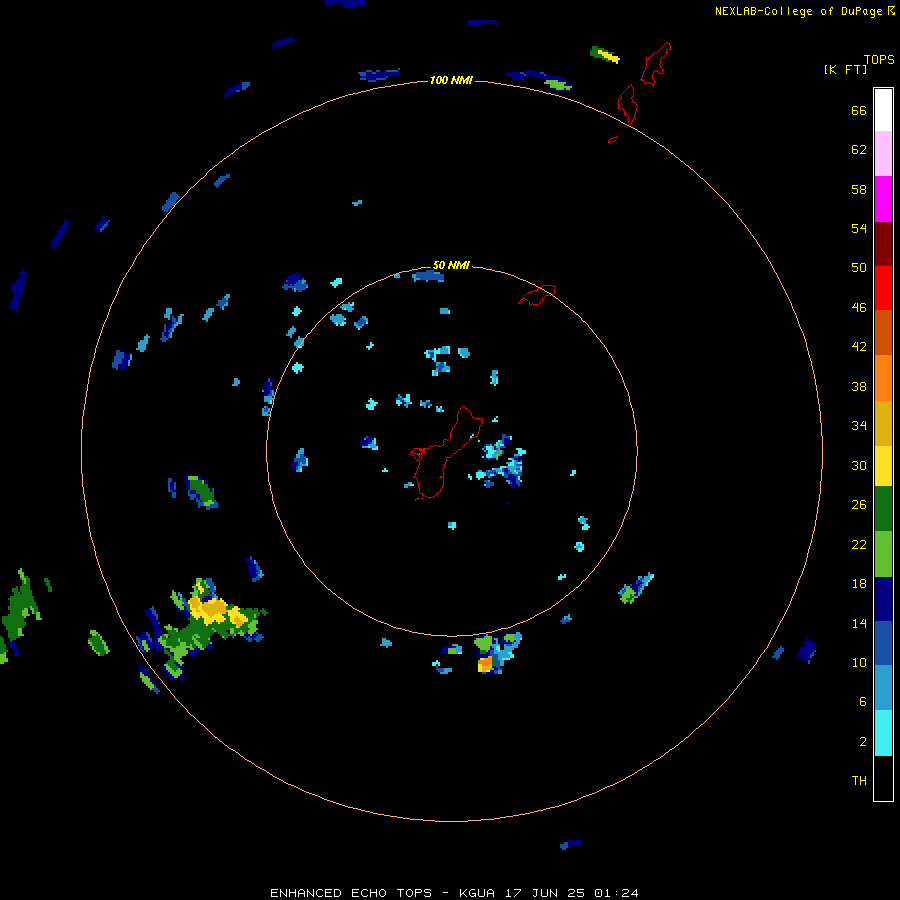Select the 62 value on the legend
Viewport: 900px width, 900px height.
click(859, 150)
